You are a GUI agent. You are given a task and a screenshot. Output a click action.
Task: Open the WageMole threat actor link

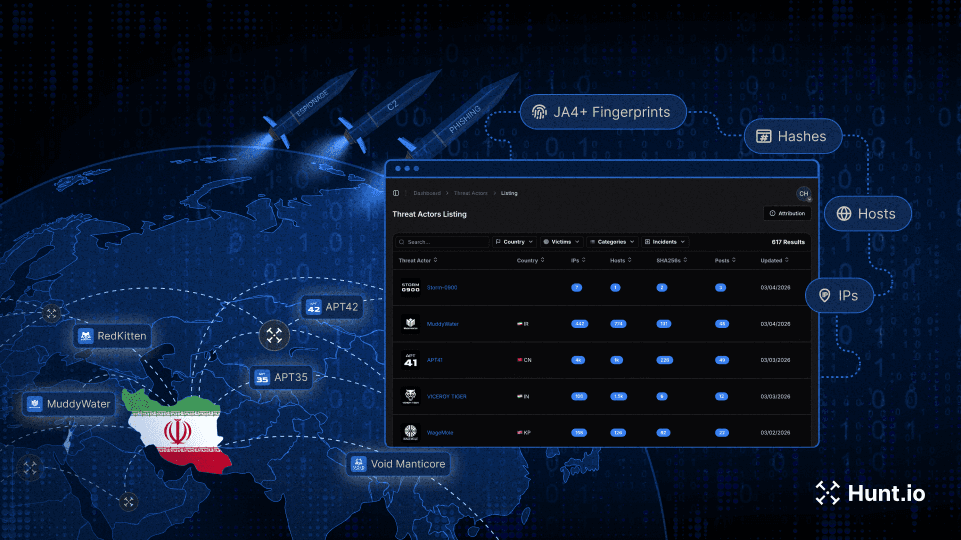coord(440,433)
